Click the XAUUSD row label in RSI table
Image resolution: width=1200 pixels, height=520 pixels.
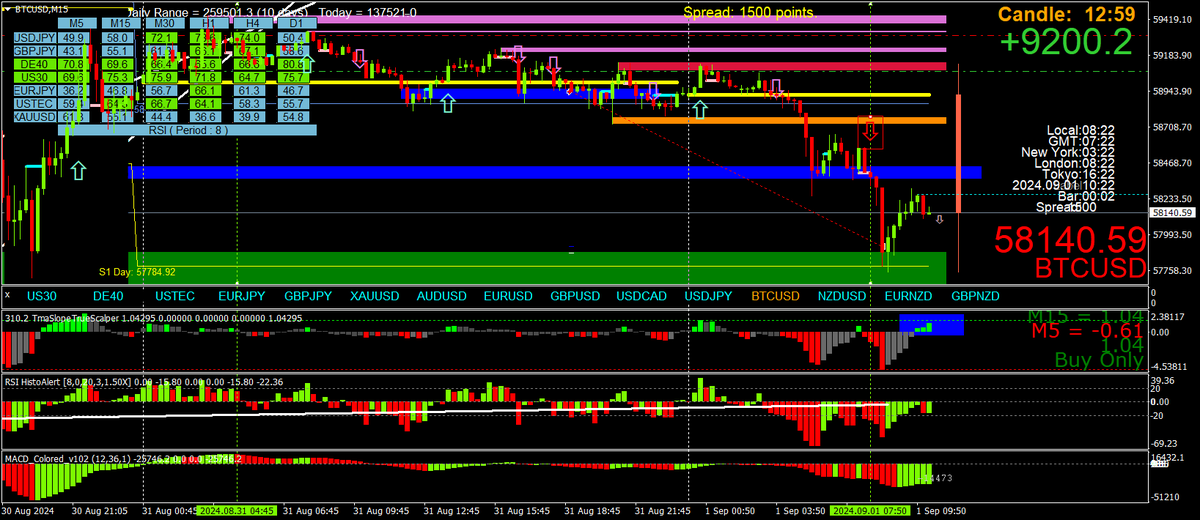[x=34, y=117]
